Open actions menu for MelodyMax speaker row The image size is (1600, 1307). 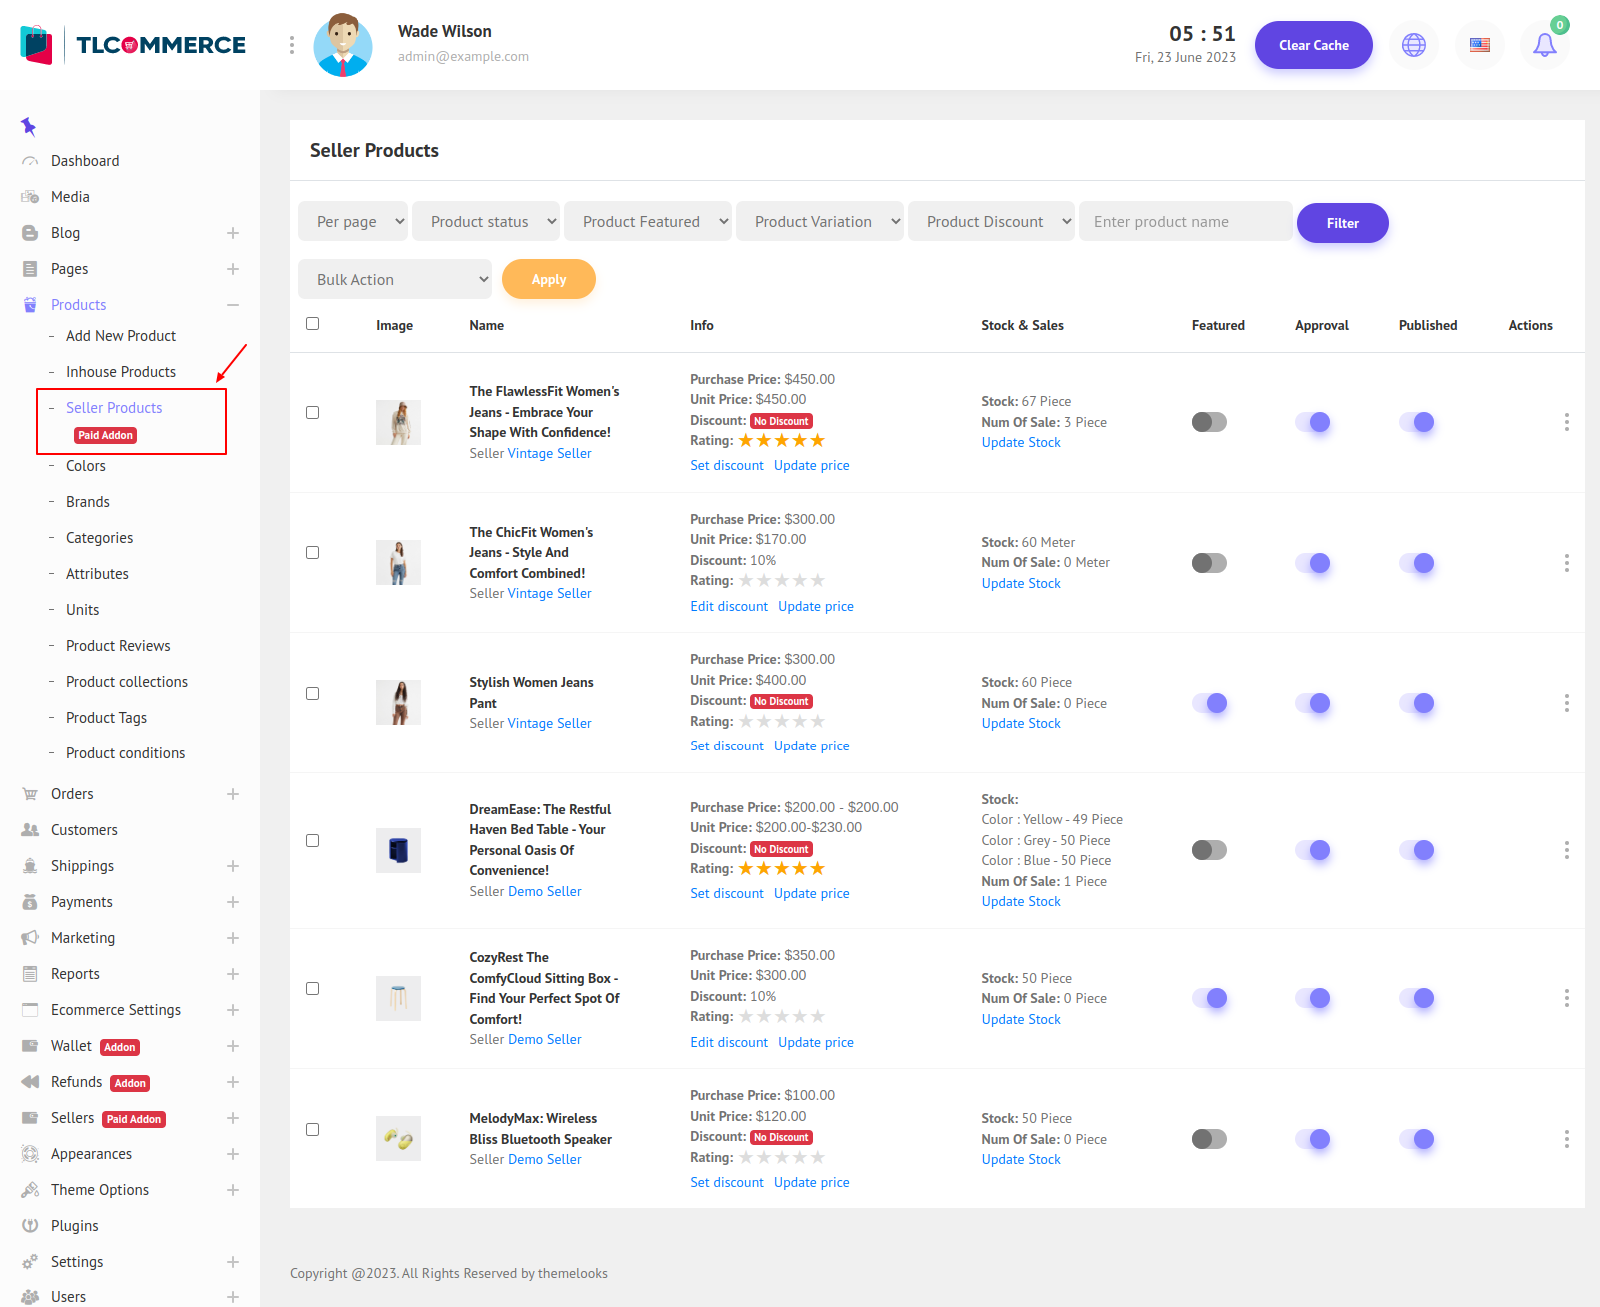(1566, 1139)
